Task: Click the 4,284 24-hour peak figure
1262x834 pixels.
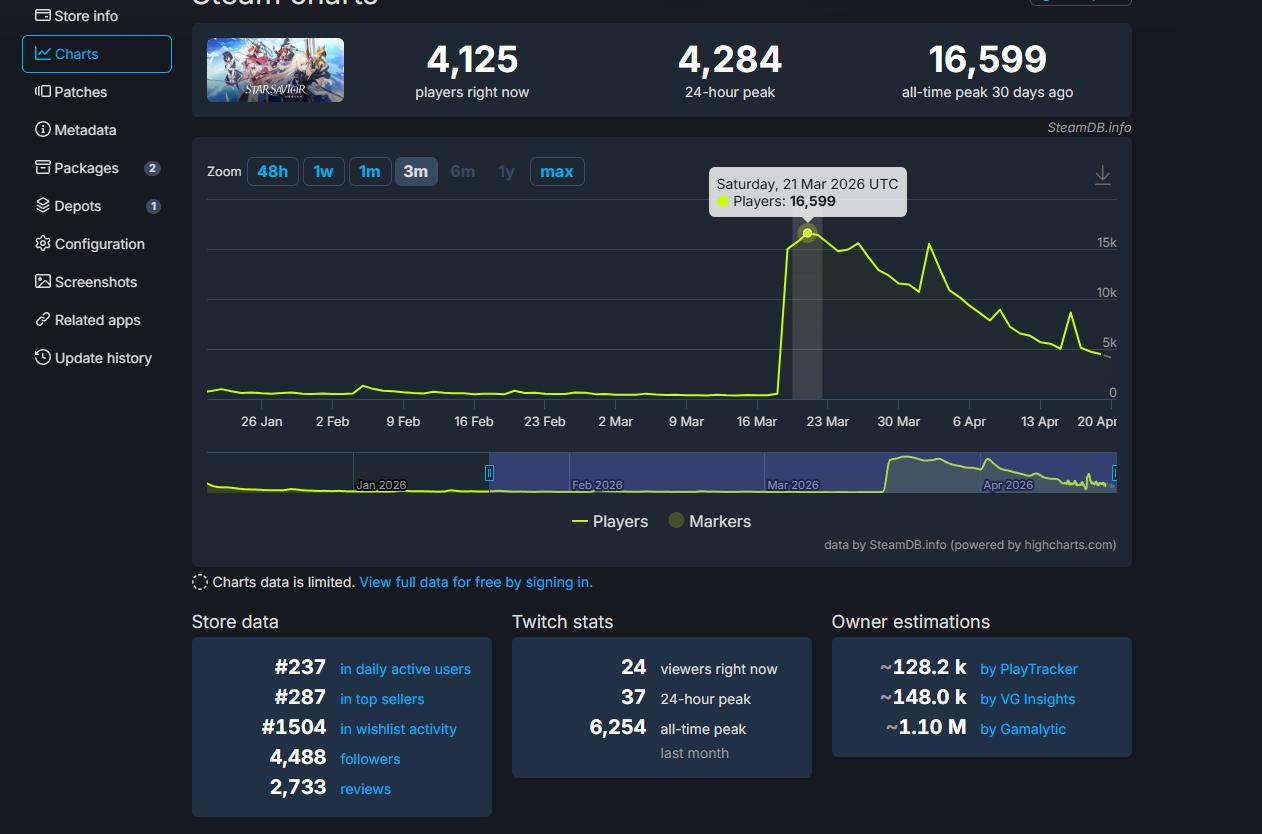Action: [730, 60]
